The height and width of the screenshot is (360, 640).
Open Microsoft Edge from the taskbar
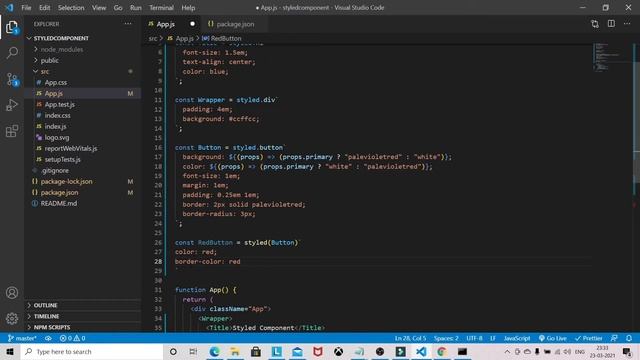[214, 351]
